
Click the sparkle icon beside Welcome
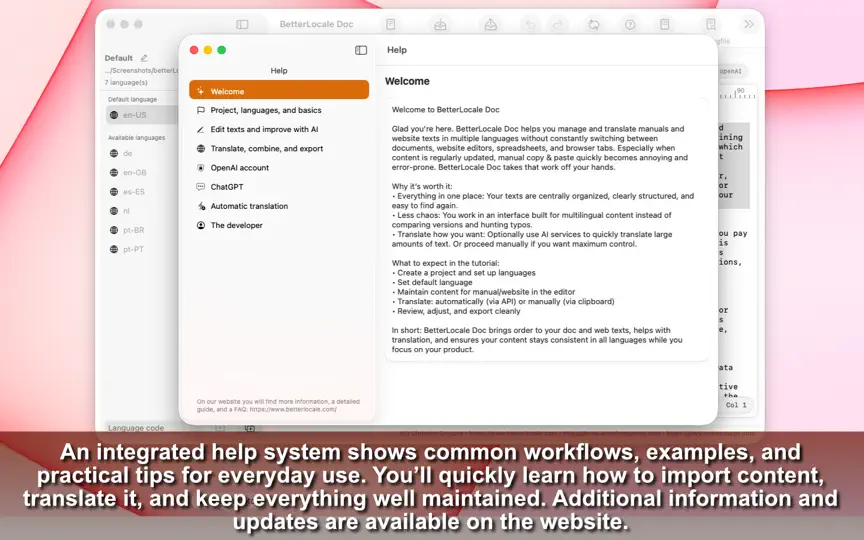[x=201, y=91]
